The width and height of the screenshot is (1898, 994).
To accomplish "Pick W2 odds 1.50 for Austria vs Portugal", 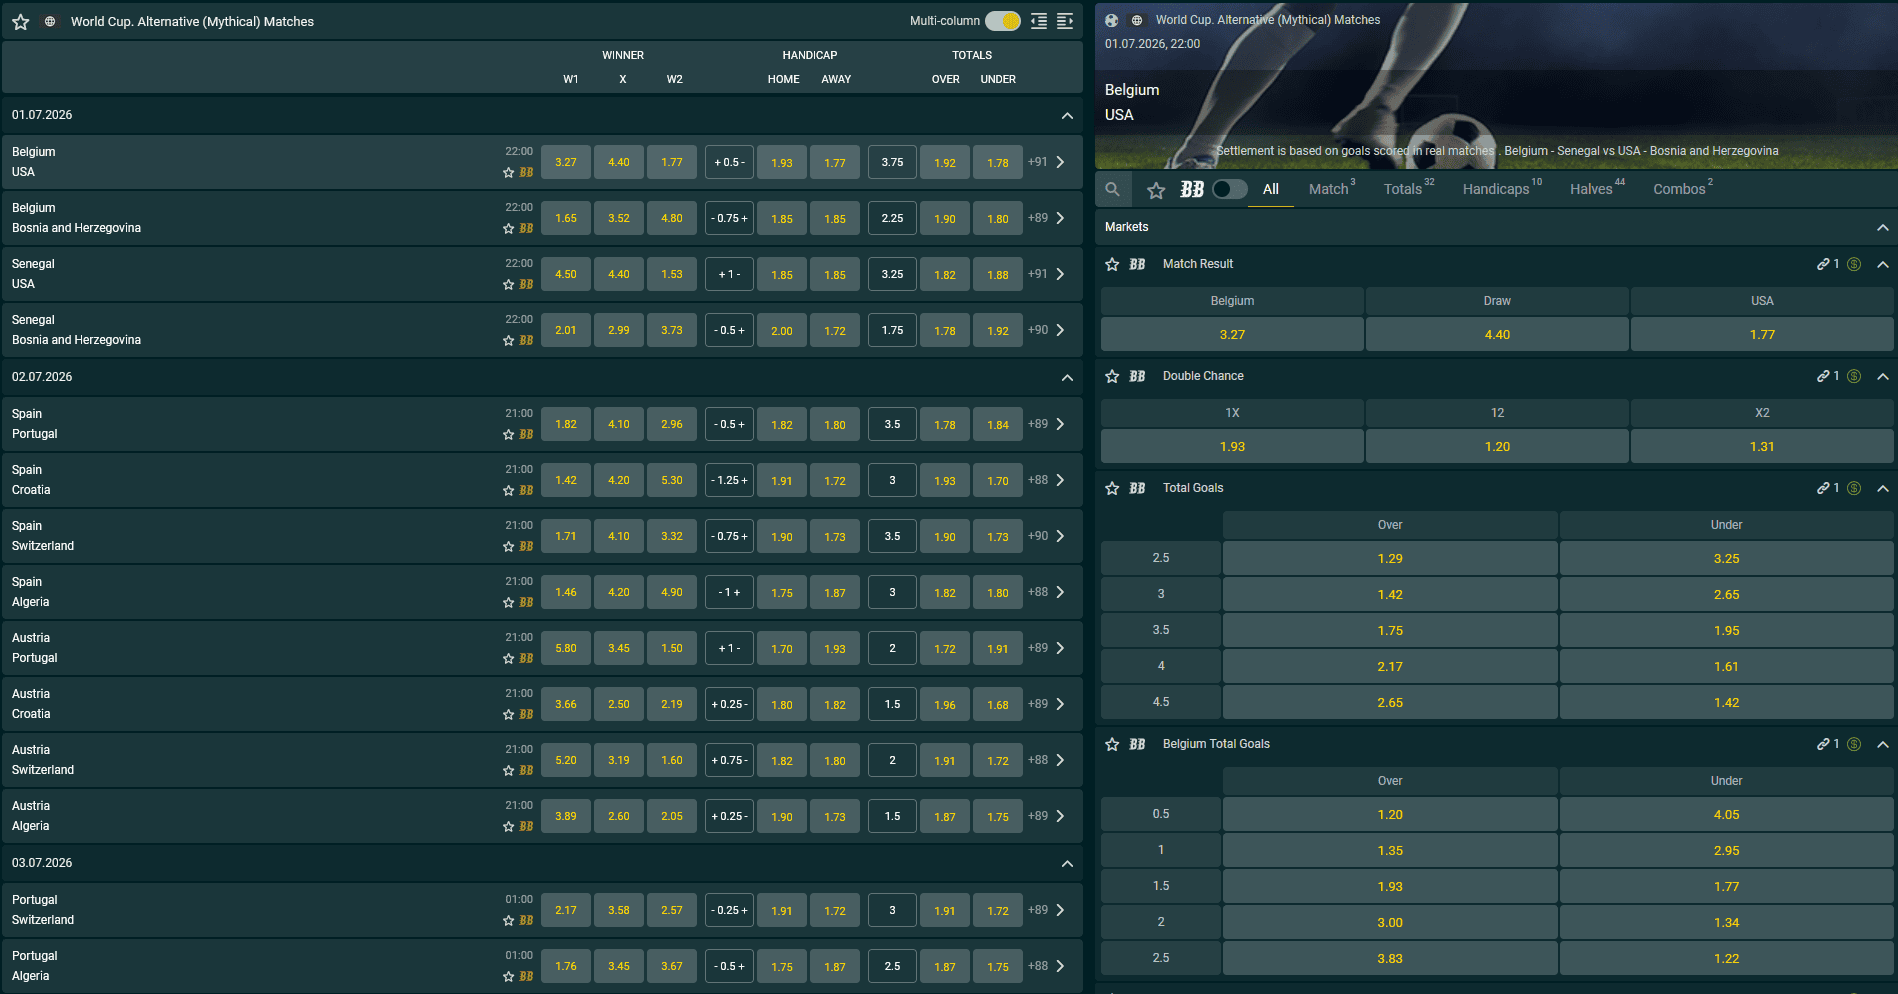I will point(672,648).
